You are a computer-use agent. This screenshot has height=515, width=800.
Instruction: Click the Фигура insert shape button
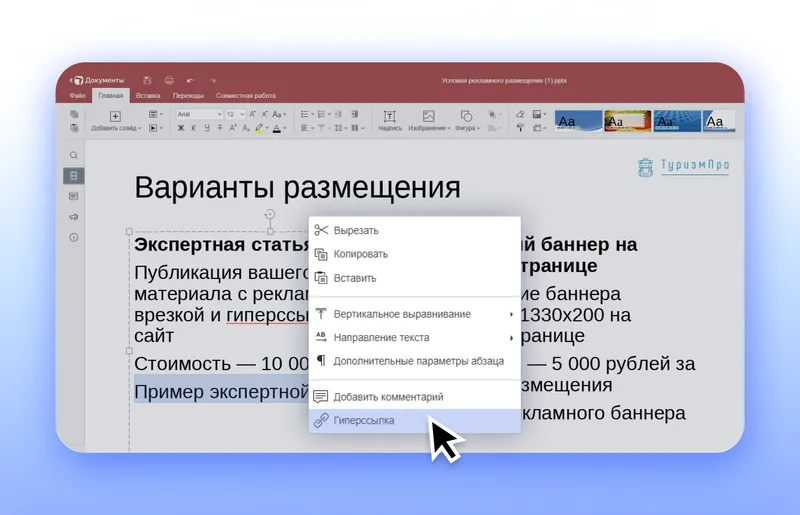click(467, 121)
